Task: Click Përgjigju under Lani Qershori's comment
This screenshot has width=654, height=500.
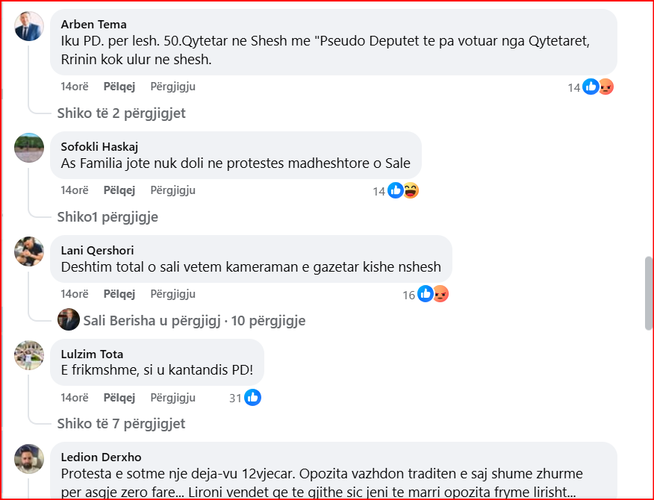Action: (172, 294)
